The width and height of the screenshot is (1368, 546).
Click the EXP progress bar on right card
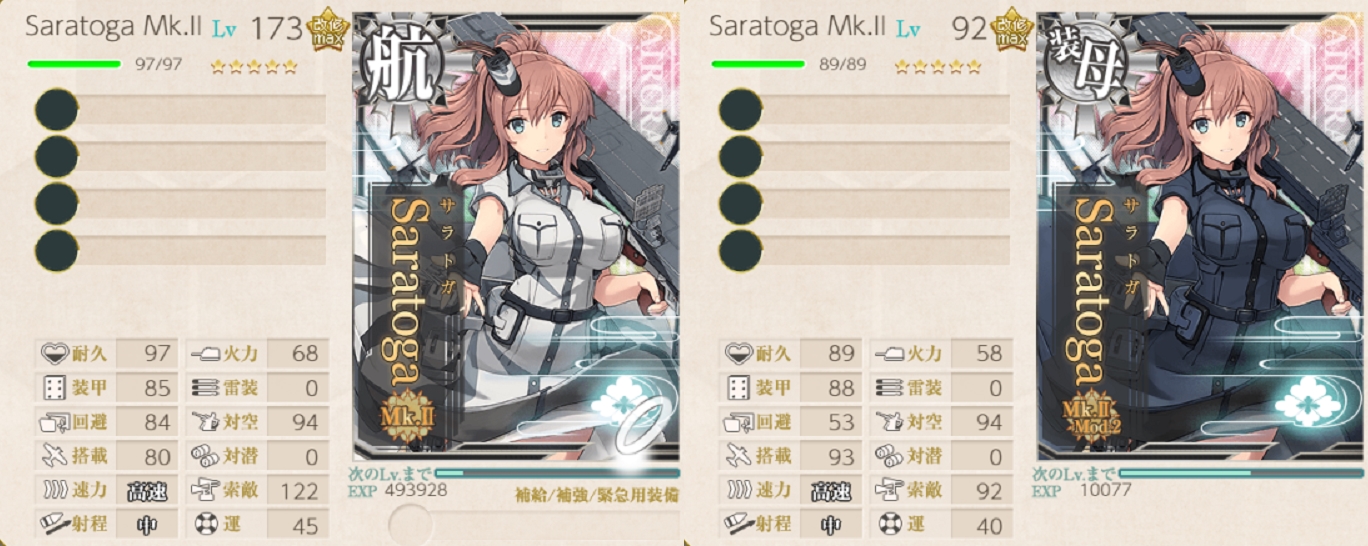click(1241, 473)
